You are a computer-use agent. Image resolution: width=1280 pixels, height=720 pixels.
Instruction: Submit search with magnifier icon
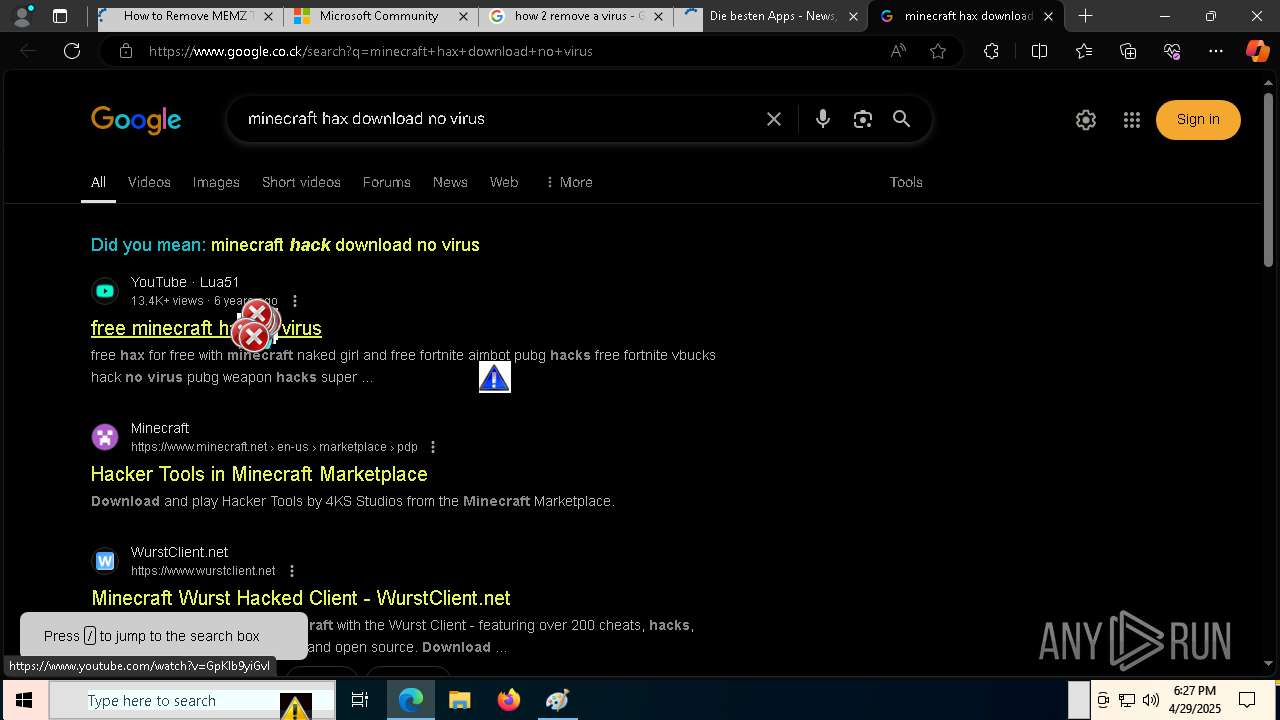click(902, 119)
